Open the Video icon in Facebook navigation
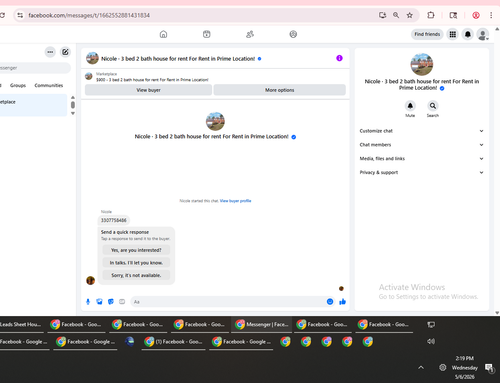This screenshot has height=383, width=500. [x=207, y=34]
